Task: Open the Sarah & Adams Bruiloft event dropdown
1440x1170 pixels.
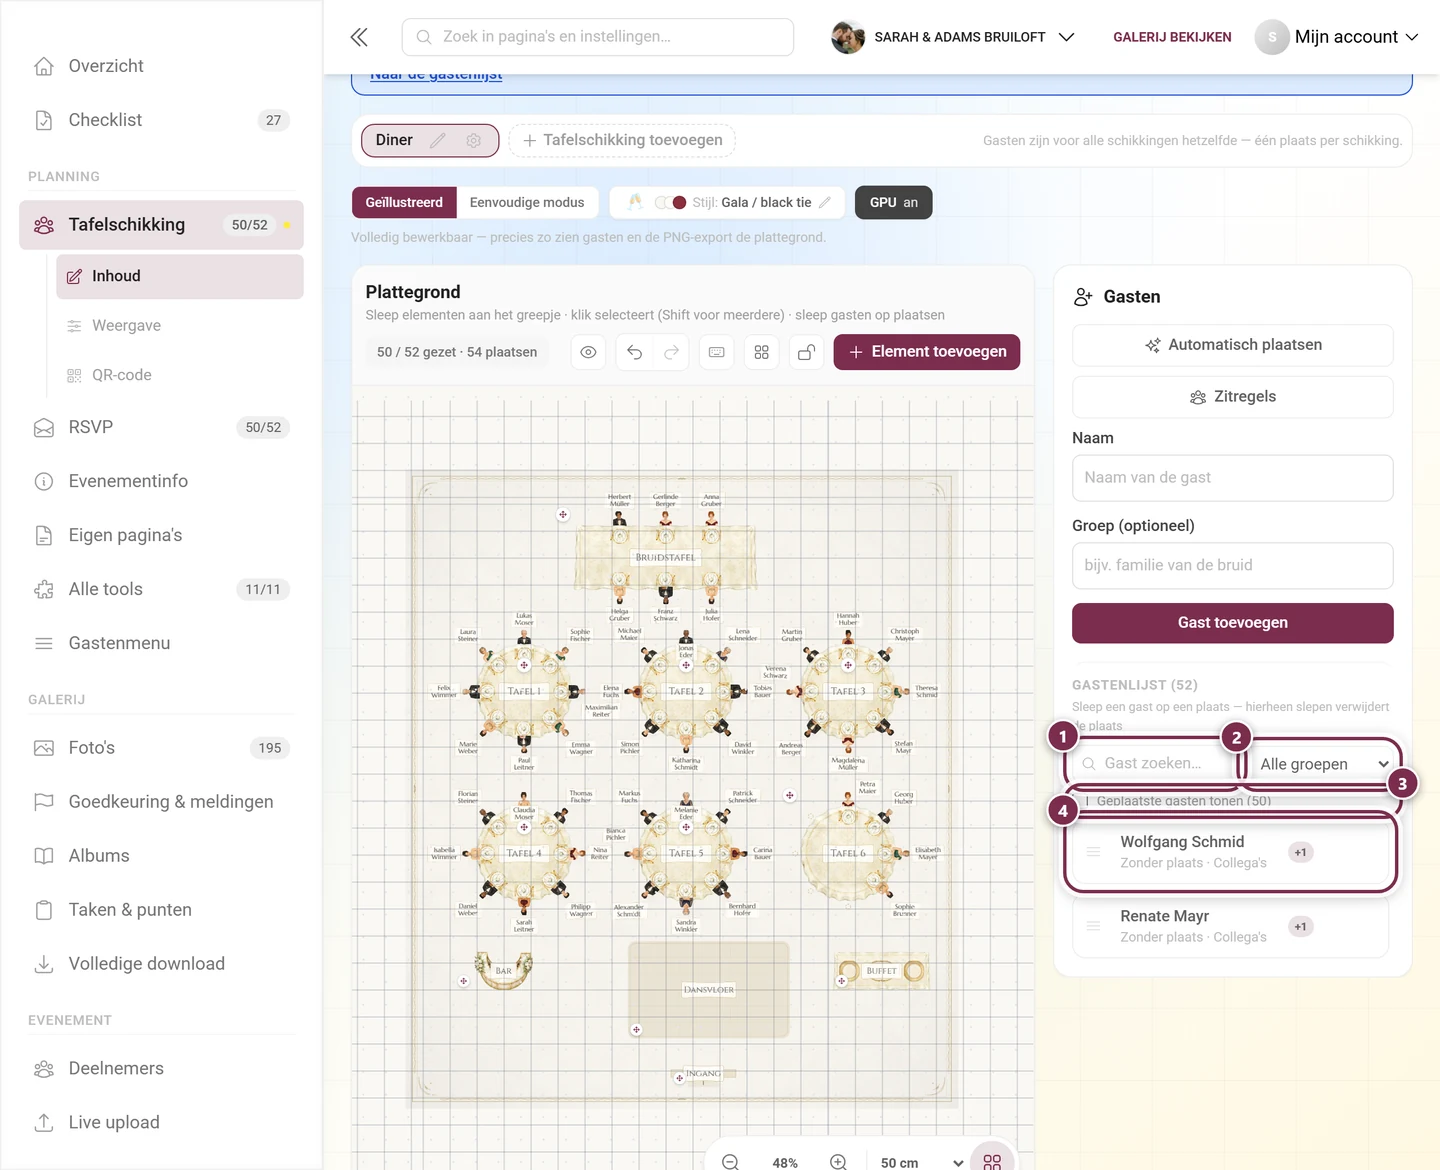Action: 954,37
